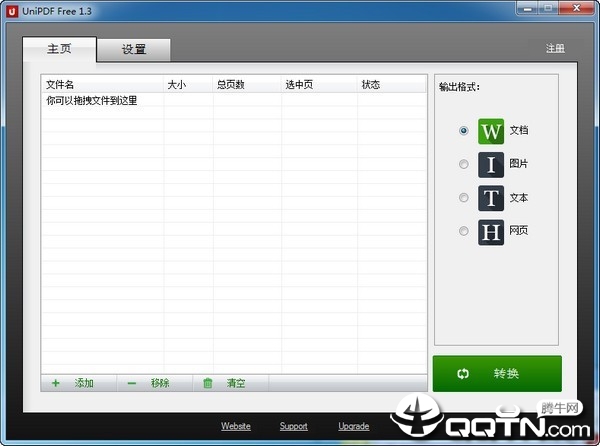The width and height of the screenshot is (600, 446).
Task: Switch to the 主页 tab
Action: click(x=59, y=49)
